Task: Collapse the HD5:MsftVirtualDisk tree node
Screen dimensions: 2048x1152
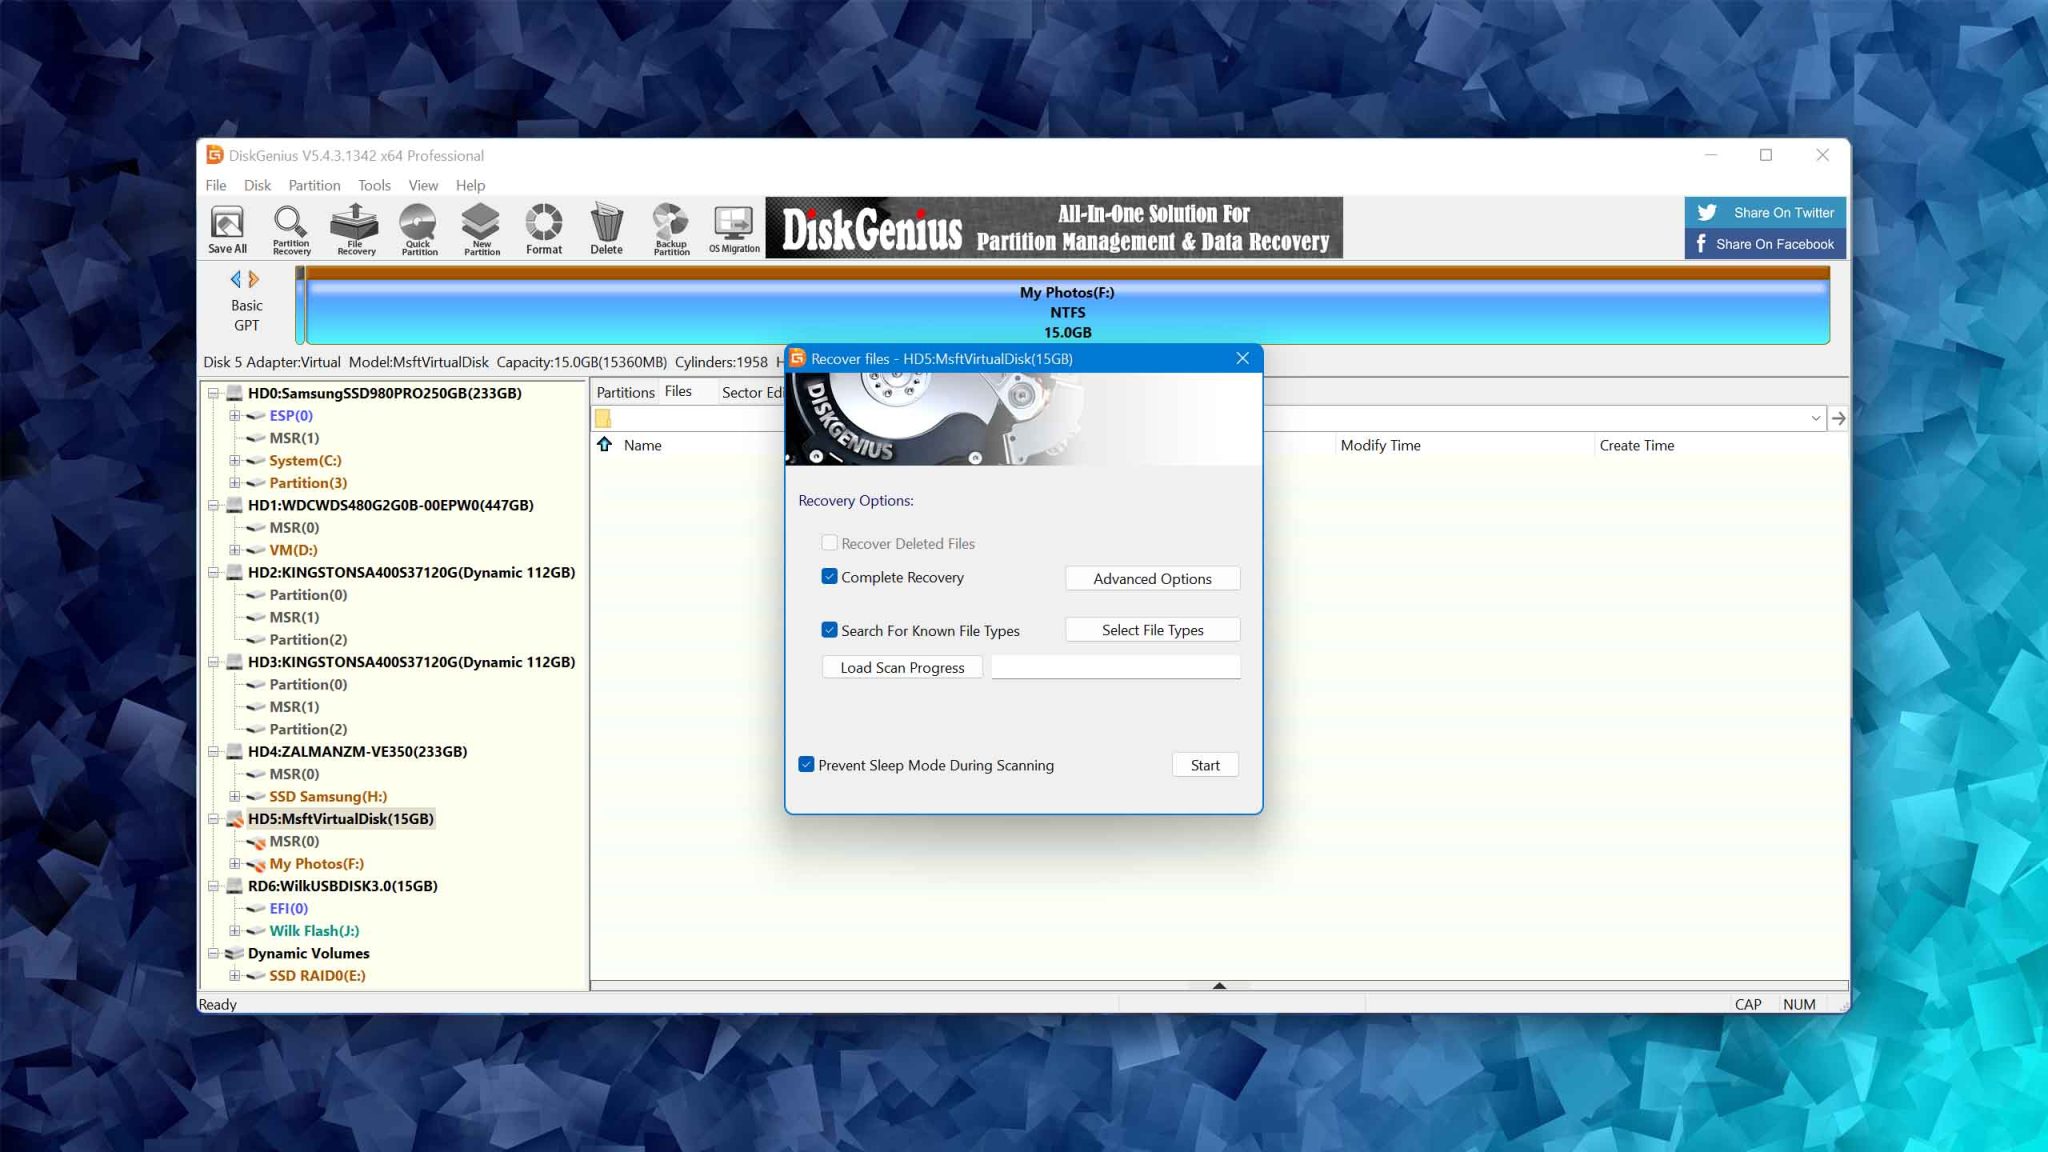Action: tap(213, 819)
